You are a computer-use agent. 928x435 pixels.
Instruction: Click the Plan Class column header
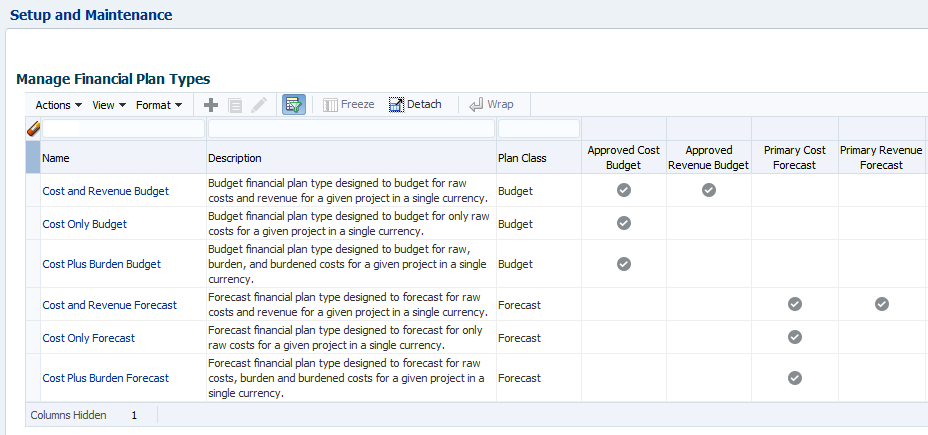[x=522, y=158]
